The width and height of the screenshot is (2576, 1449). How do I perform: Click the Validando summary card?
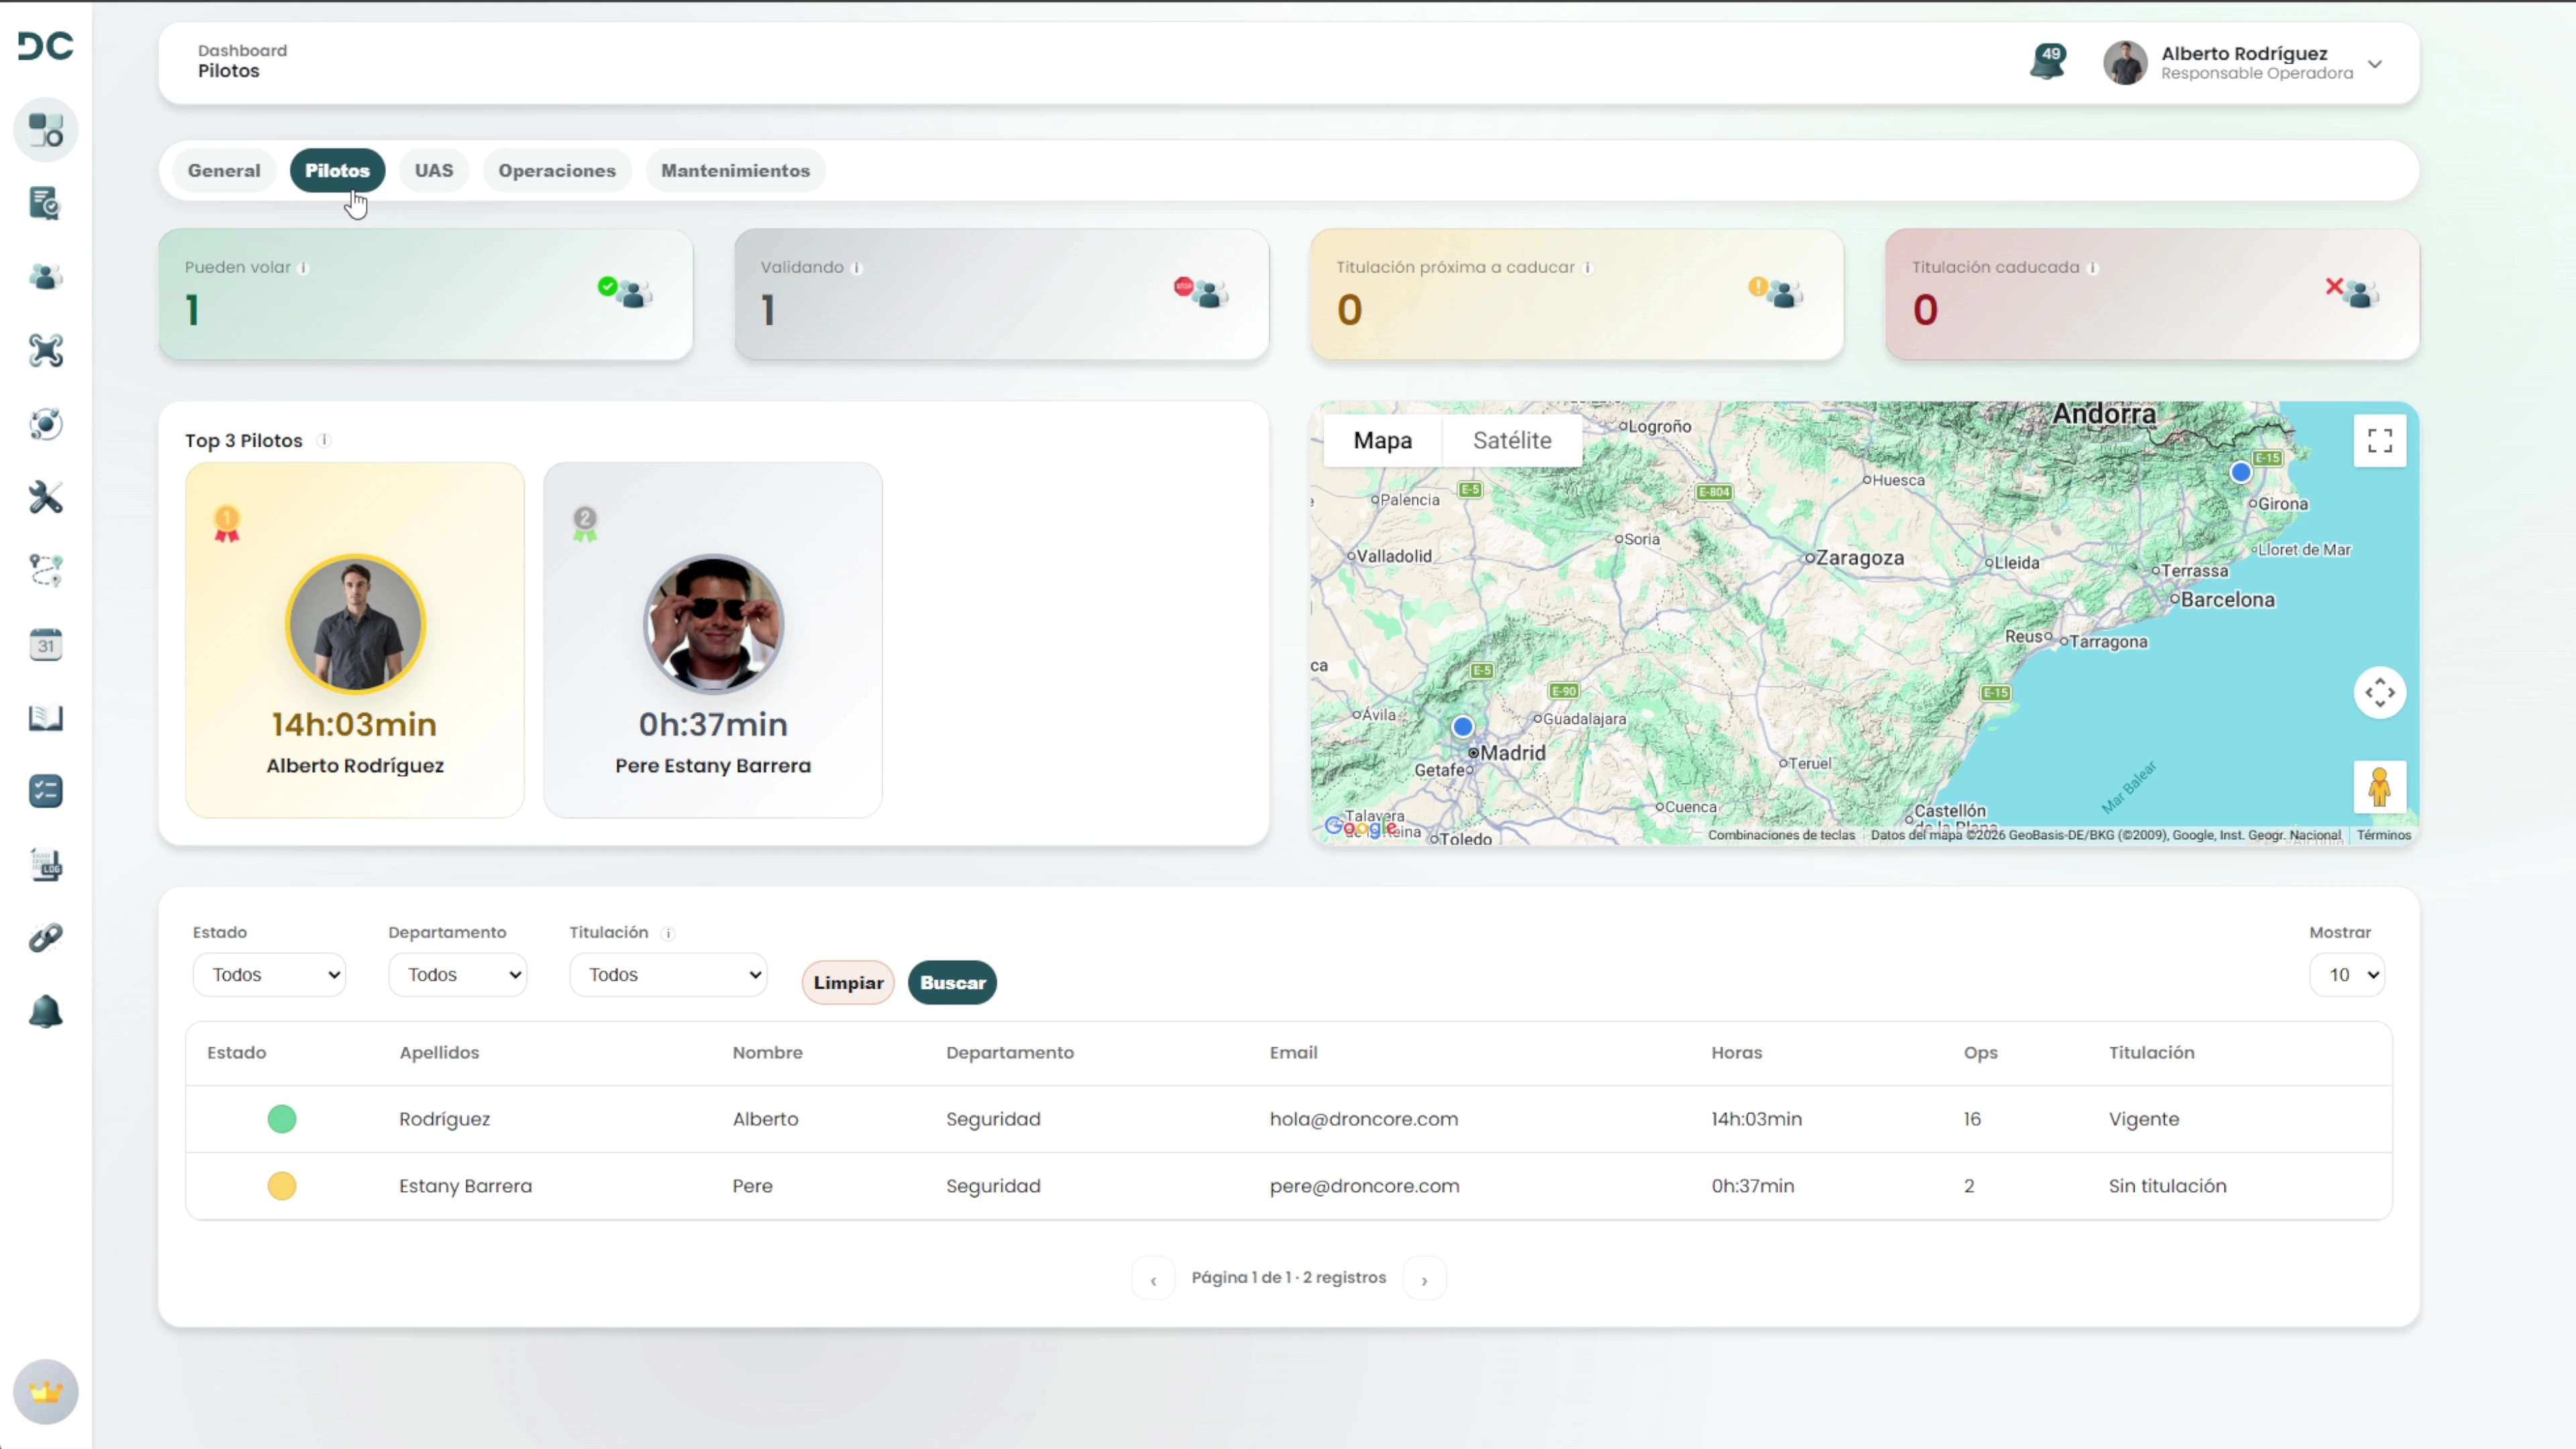[x=1002, y=295]
